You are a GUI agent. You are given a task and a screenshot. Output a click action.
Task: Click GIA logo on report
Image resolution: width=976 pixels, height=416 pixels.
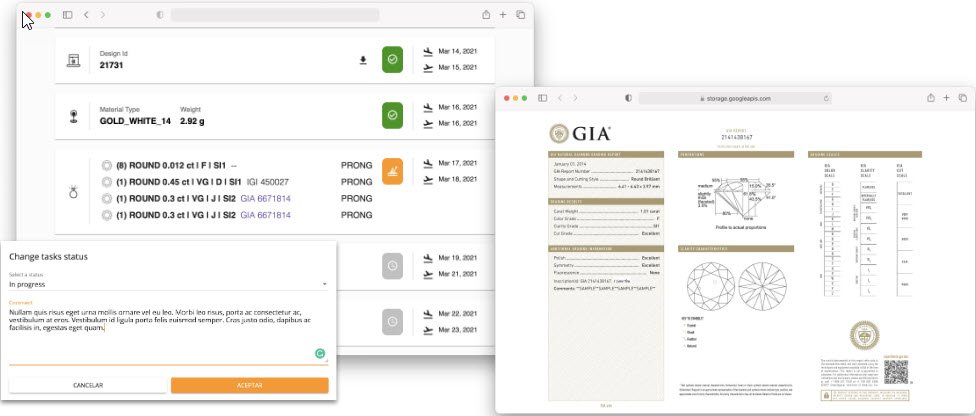click(x=580, y=133)
